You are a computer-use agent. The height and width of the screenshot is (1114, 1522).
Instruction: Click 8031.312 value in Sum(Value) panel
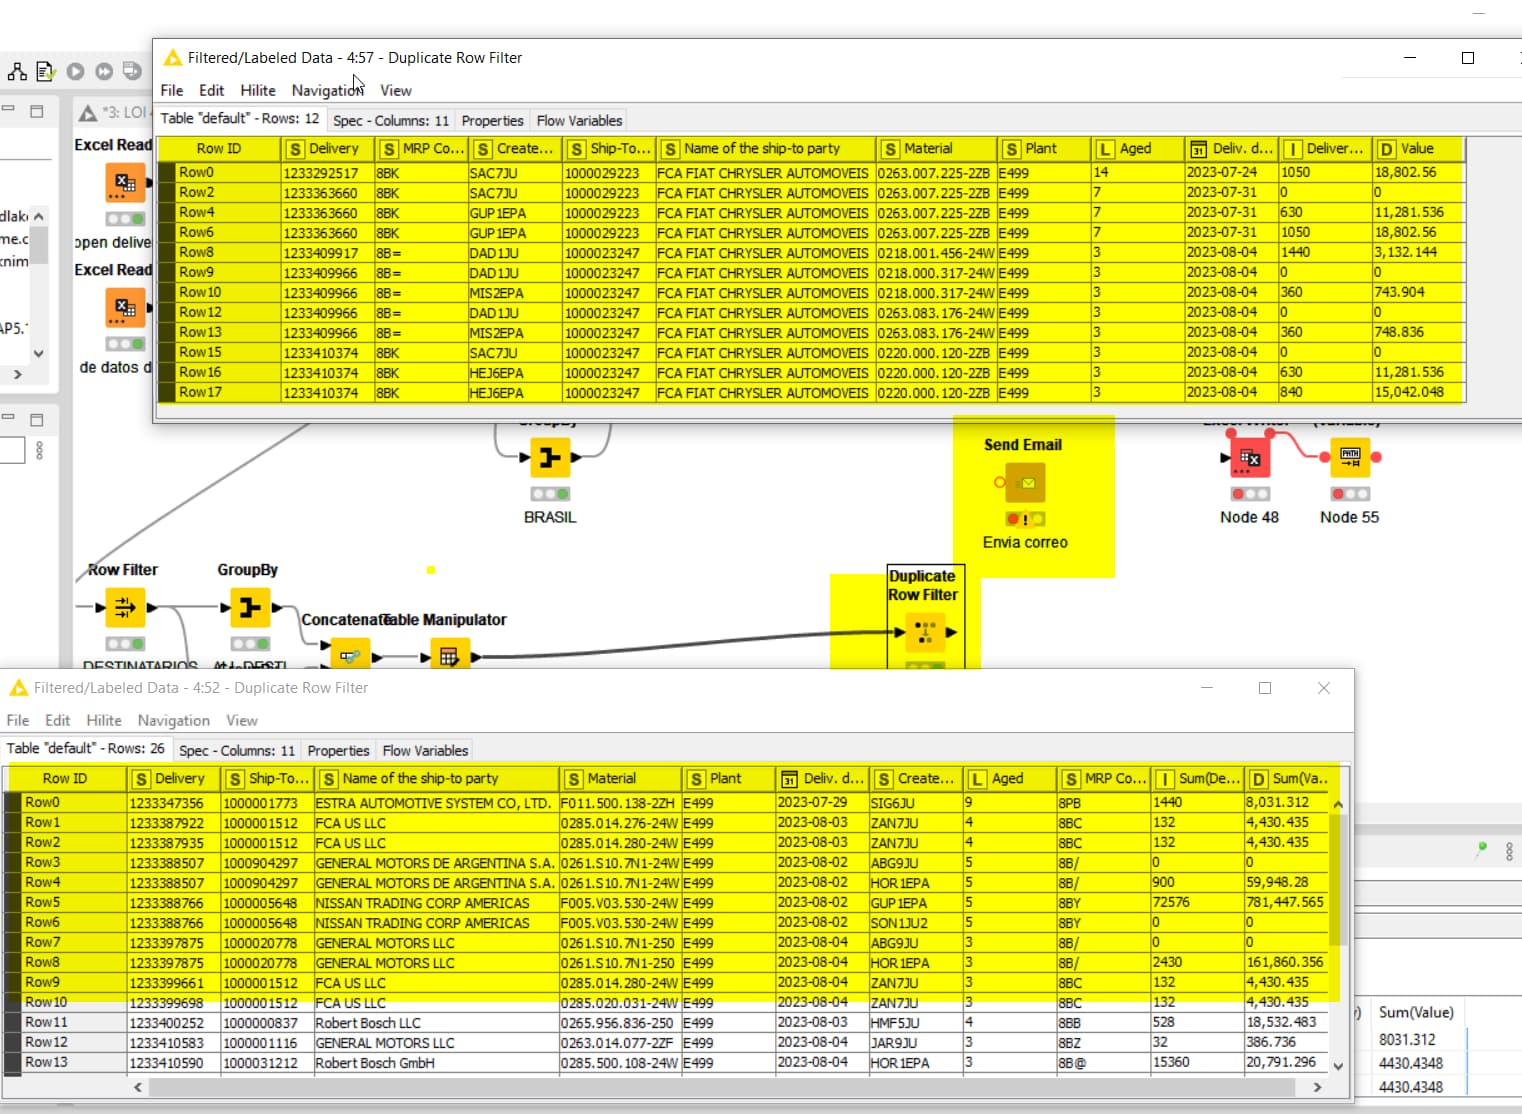1407,1040
